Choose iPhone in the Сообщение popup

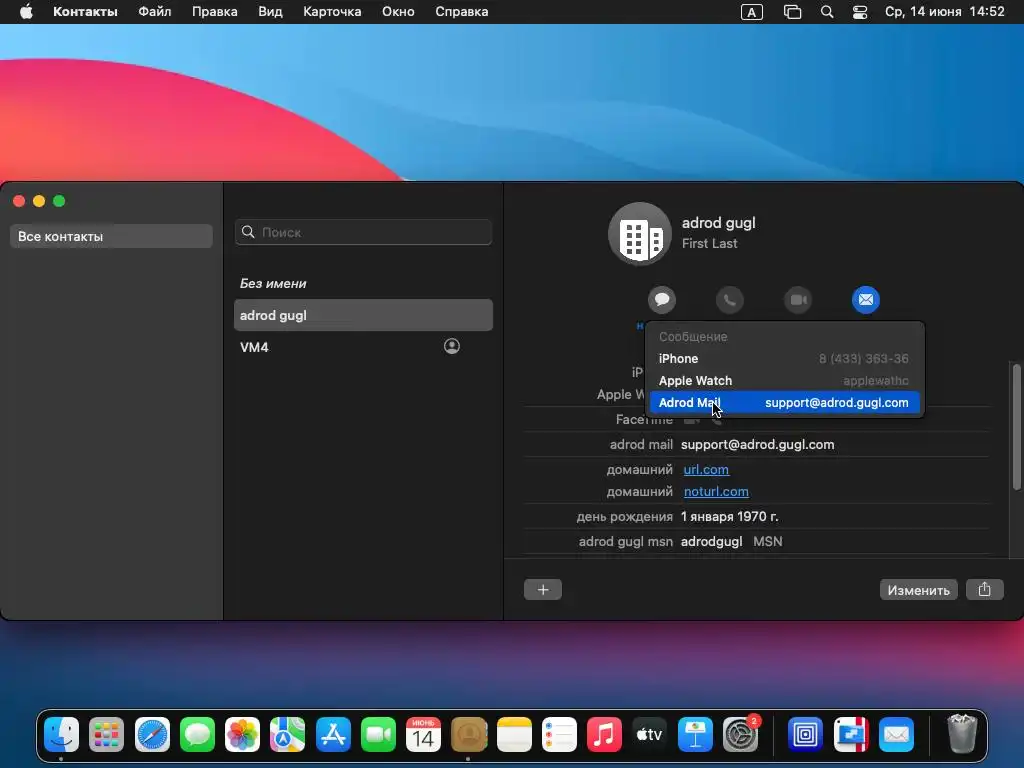coord(784,359)
